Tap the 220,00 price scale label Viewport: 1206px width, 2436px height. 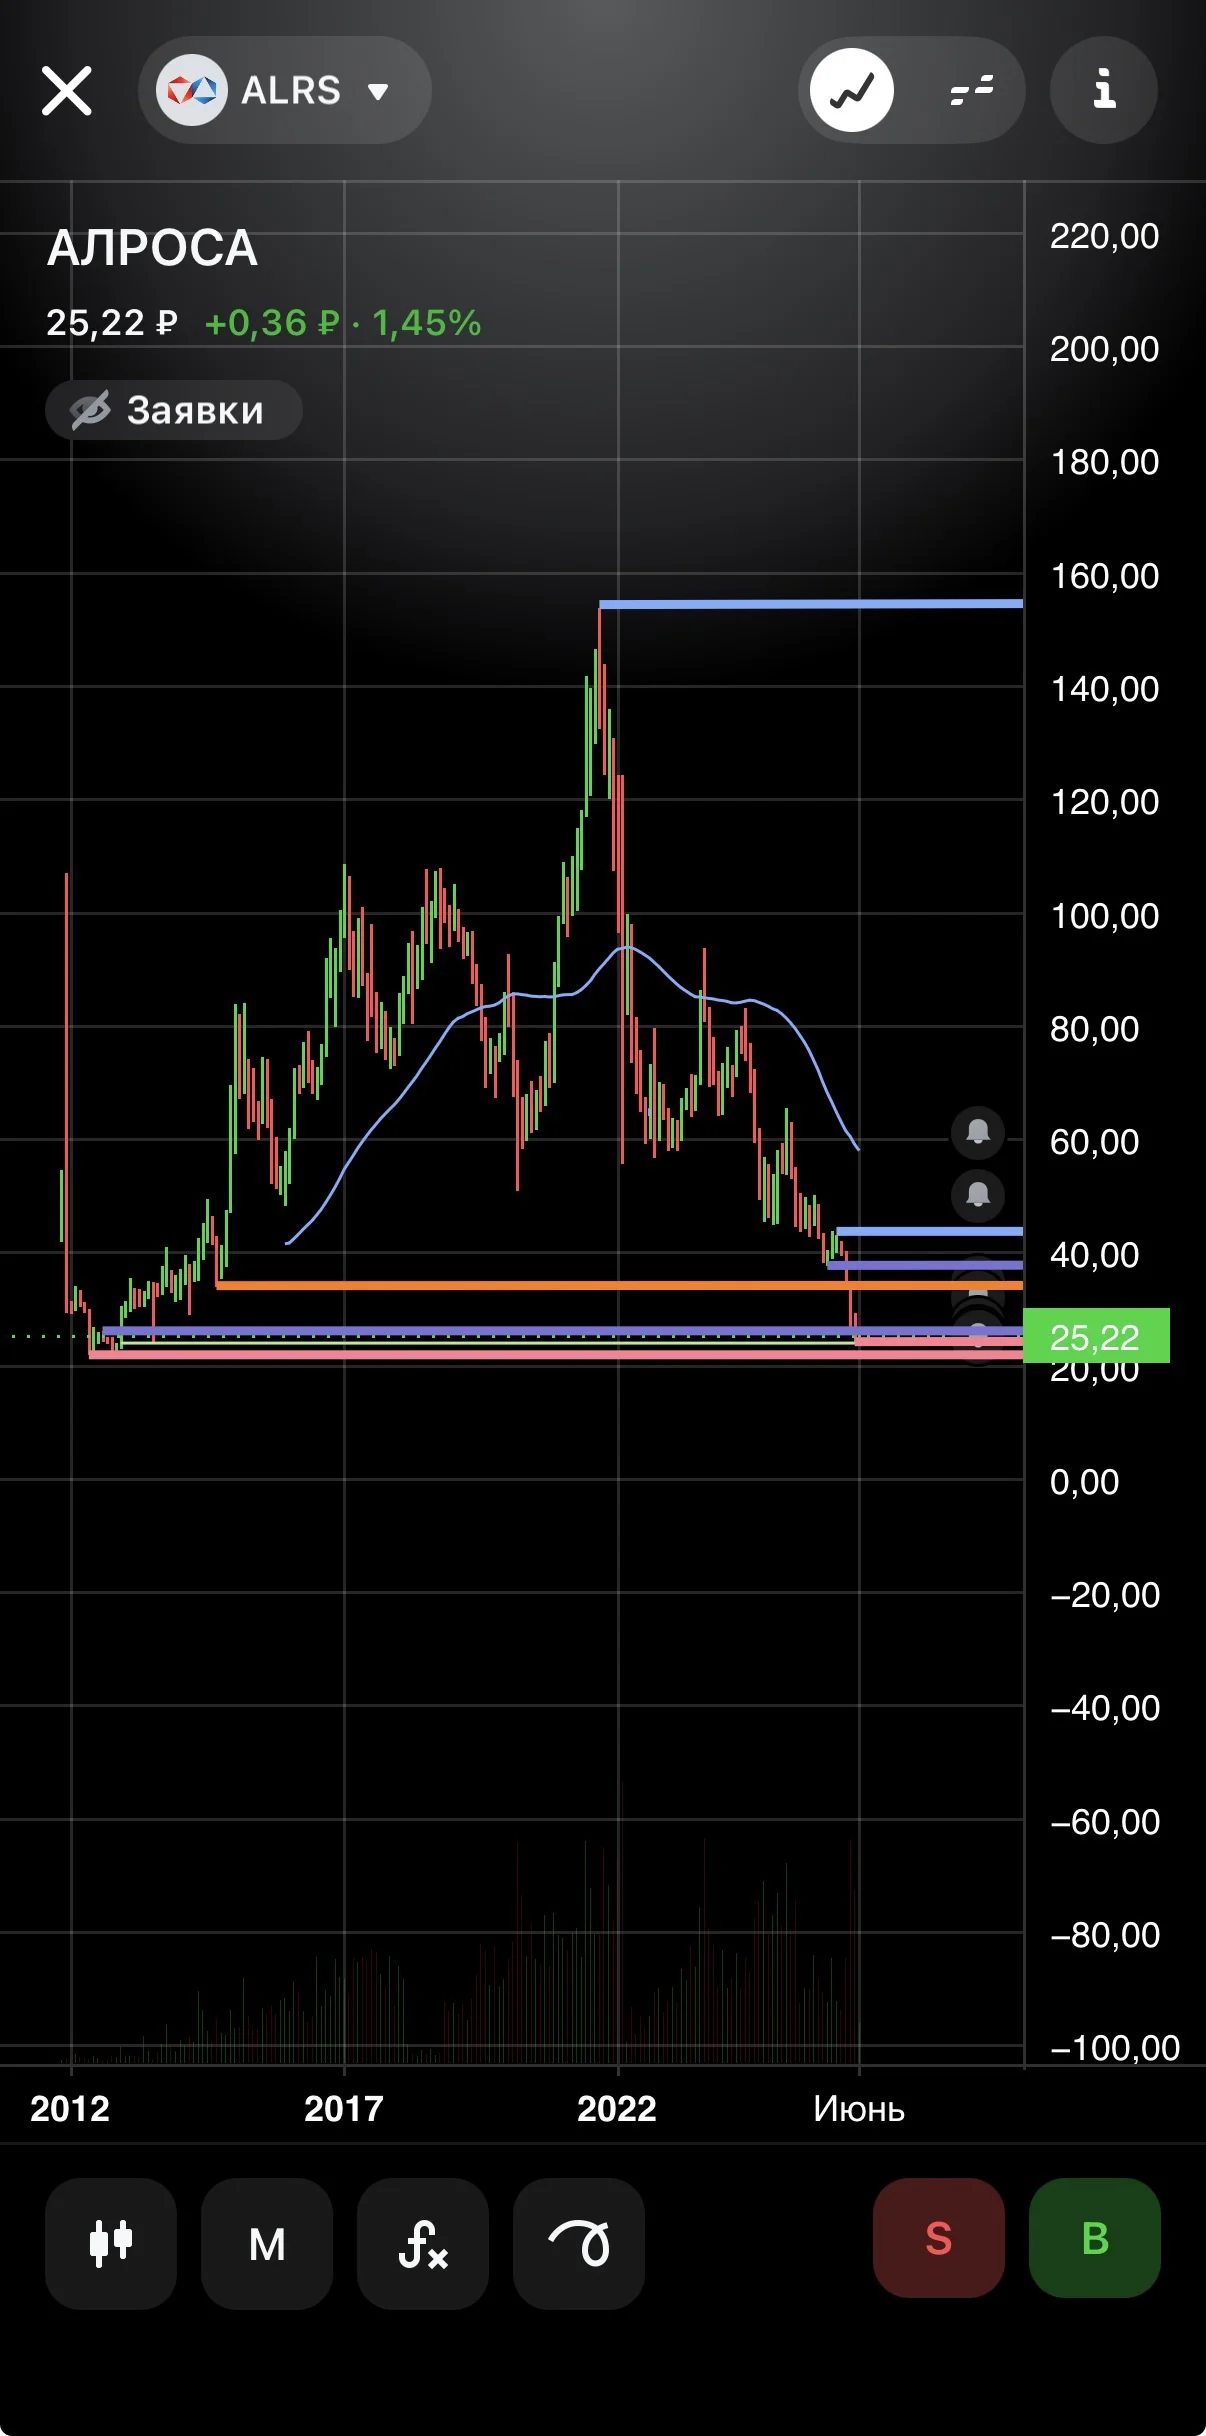[x=1104, y=236]
